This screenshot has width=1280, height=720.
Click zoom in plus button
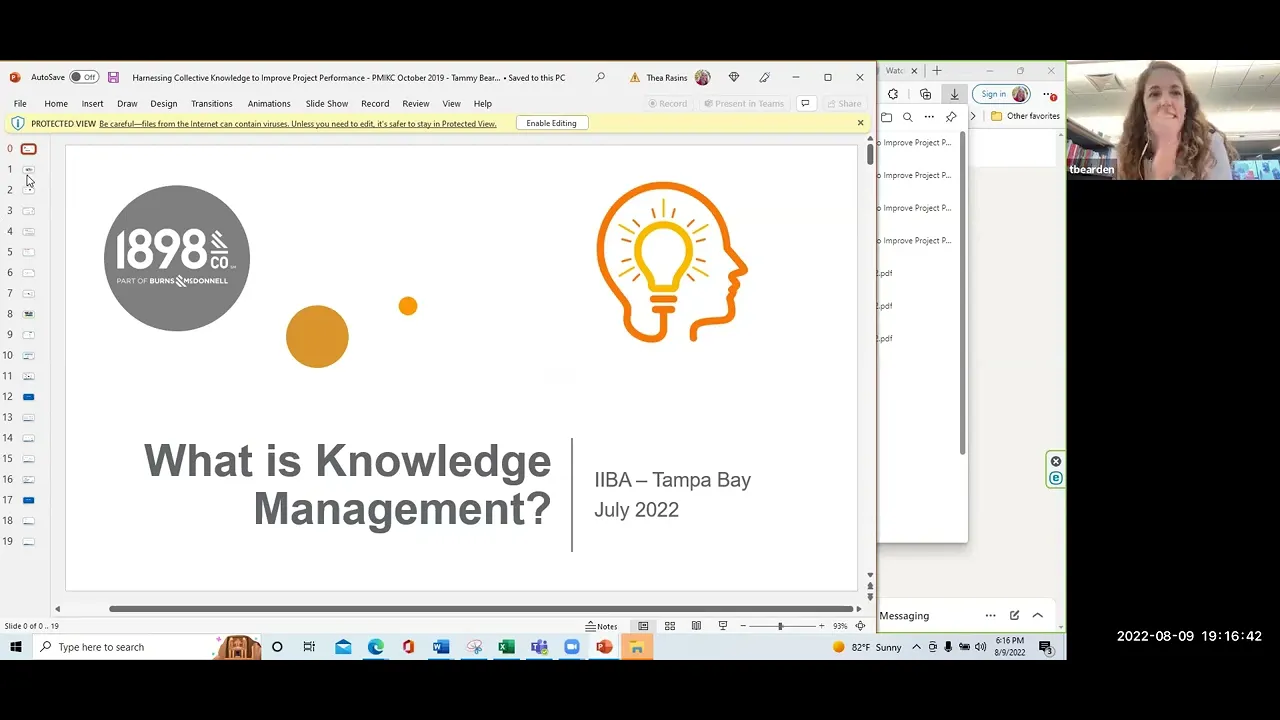(x=821, y=626)
